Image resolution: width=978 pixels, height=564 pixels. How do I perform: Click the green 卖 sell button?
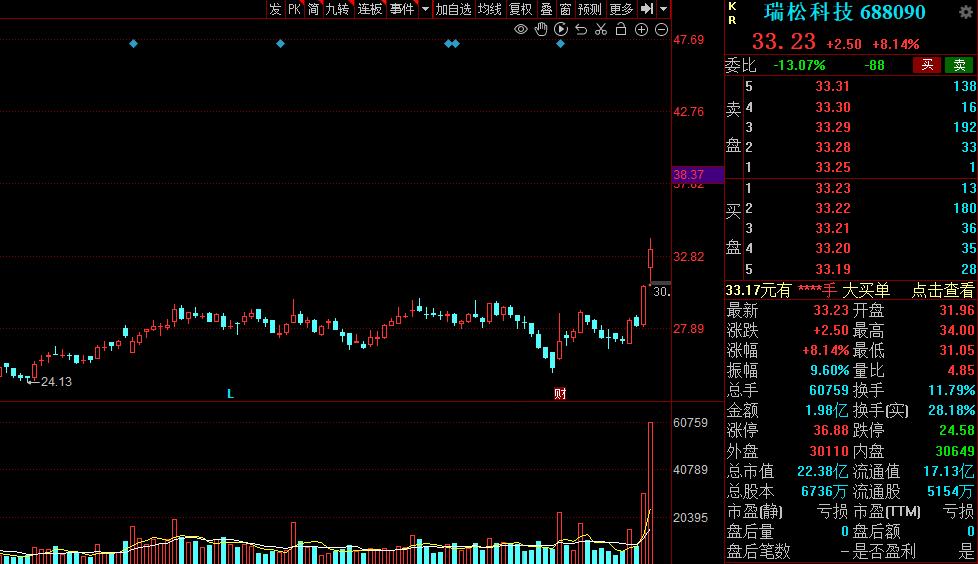click(x=959, y=65)
